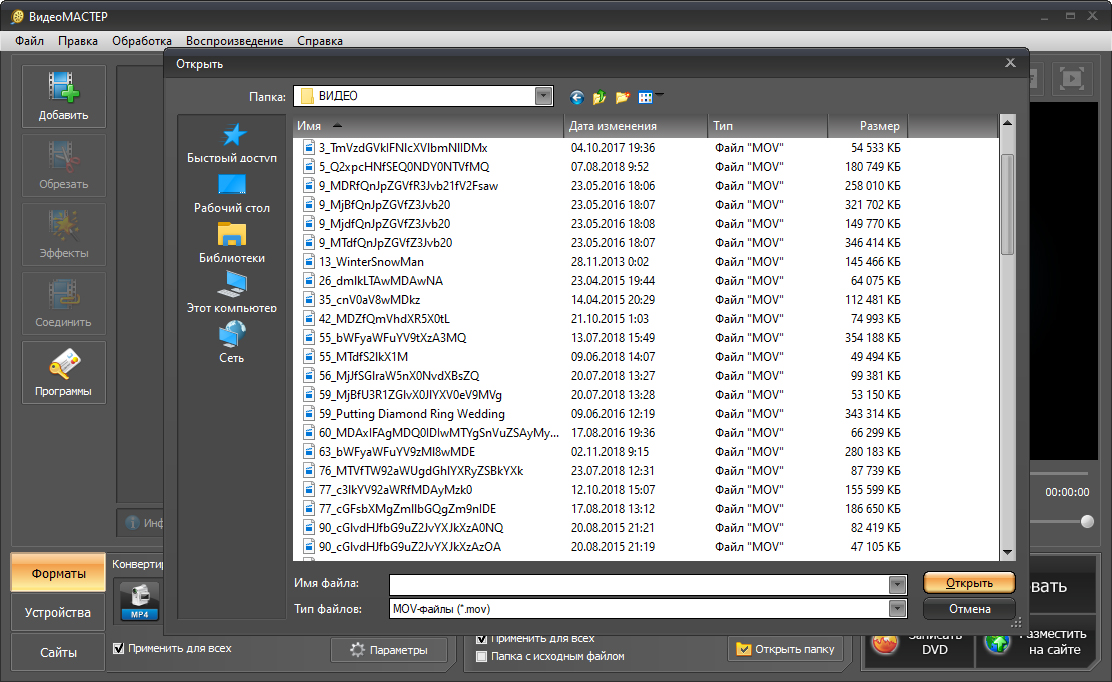Screen dimensions: 1112x682
Task: Enable Папка с исходным файлом checkbox
Action: pos(482,657)
